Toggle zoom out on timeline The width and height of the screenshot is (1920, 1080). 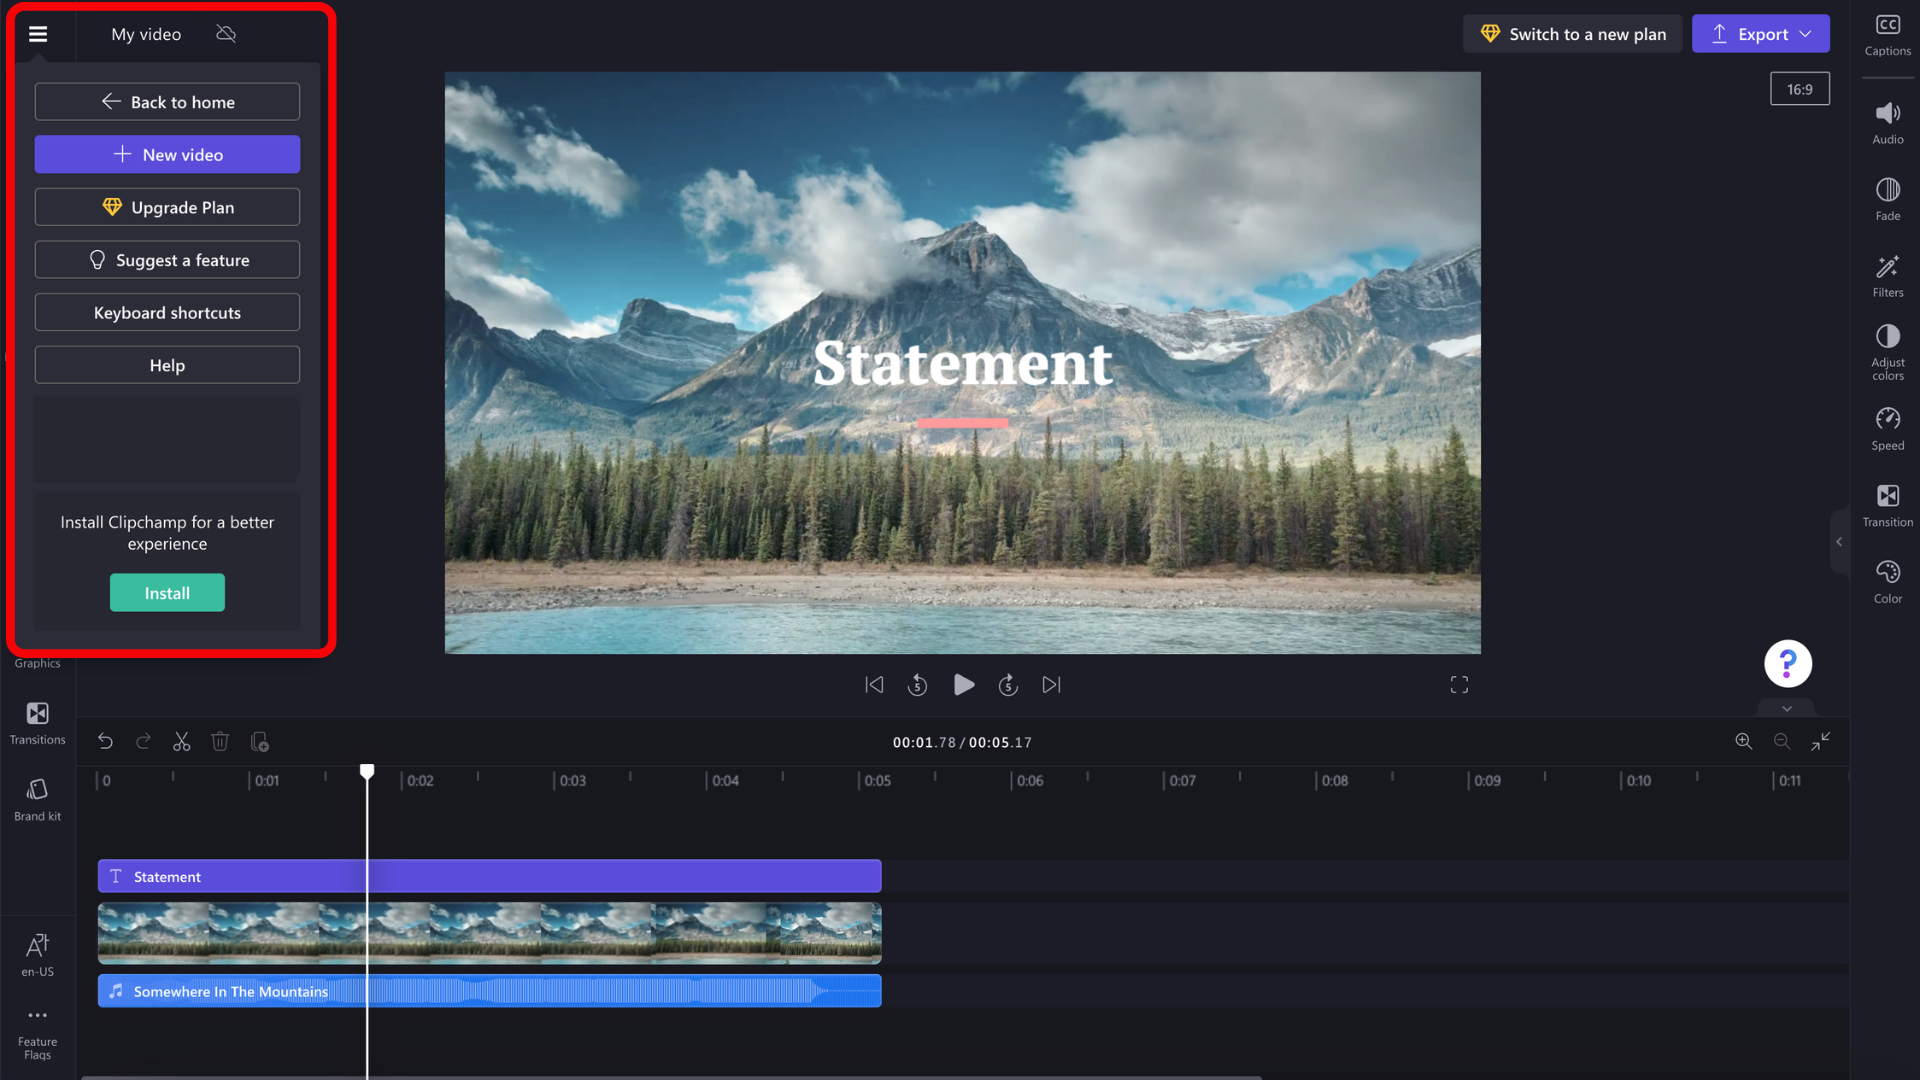(1783, 741)
